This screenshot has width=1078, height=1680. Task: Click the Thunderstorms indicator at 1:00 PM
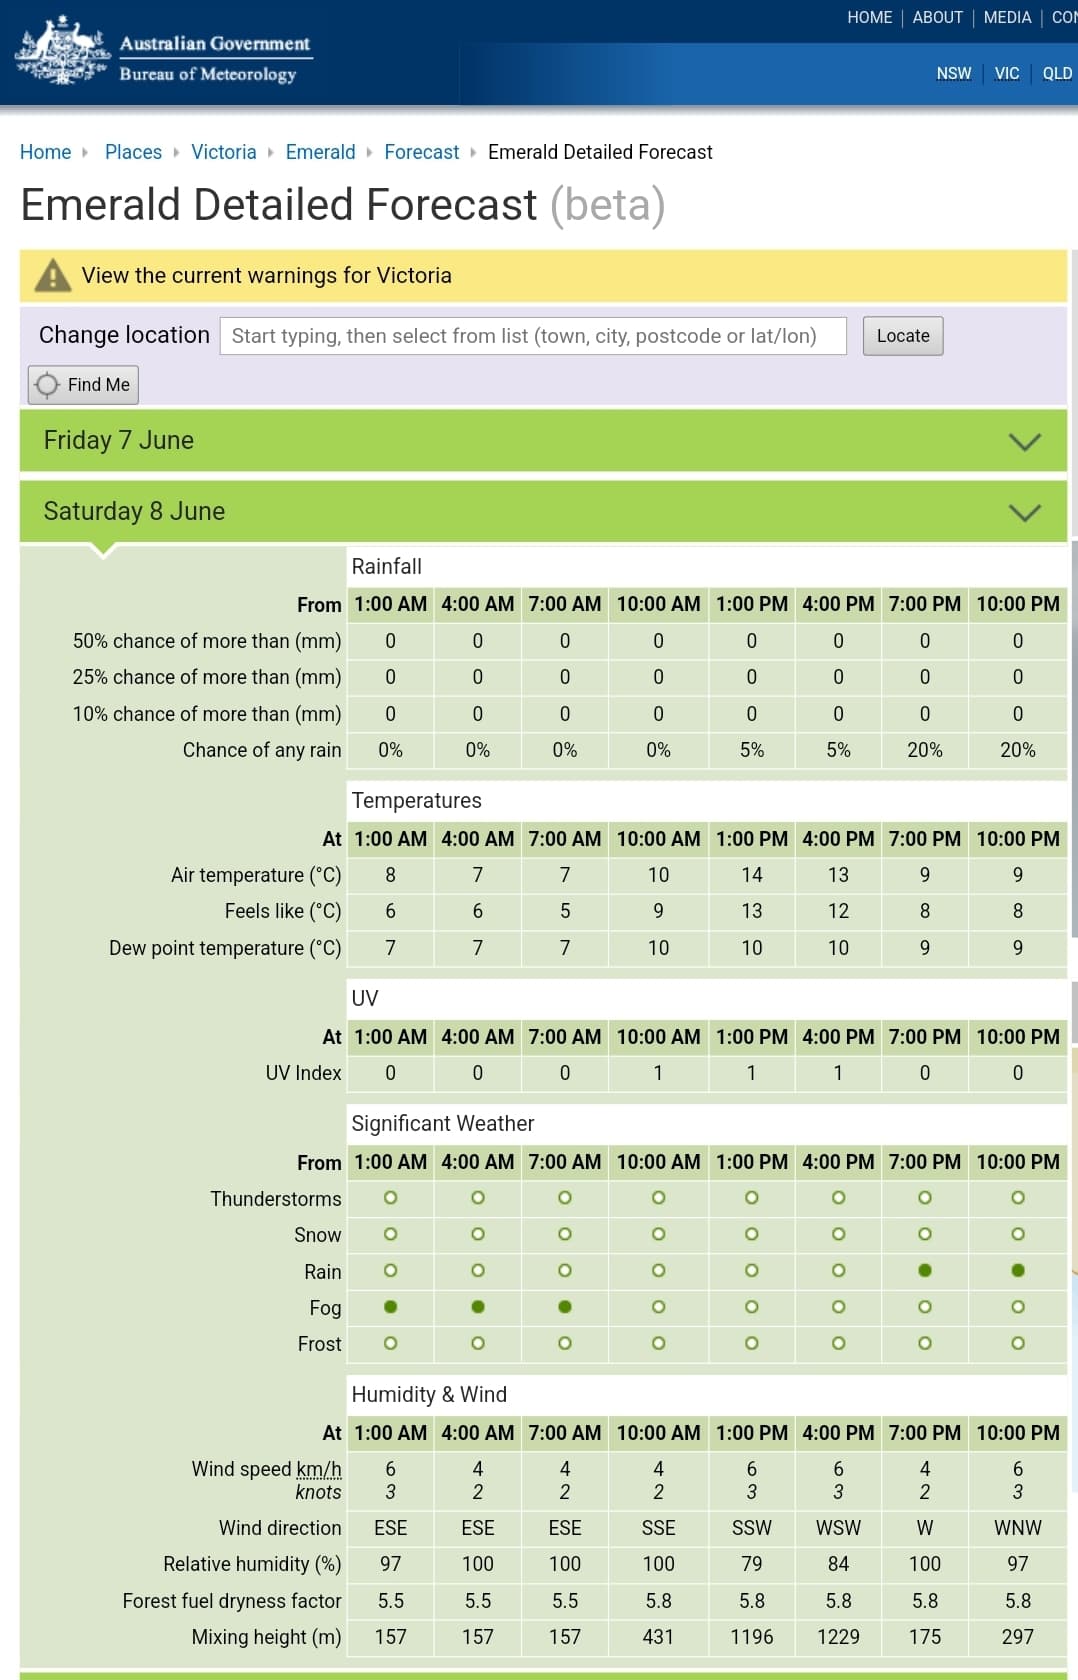(752, 1198)
